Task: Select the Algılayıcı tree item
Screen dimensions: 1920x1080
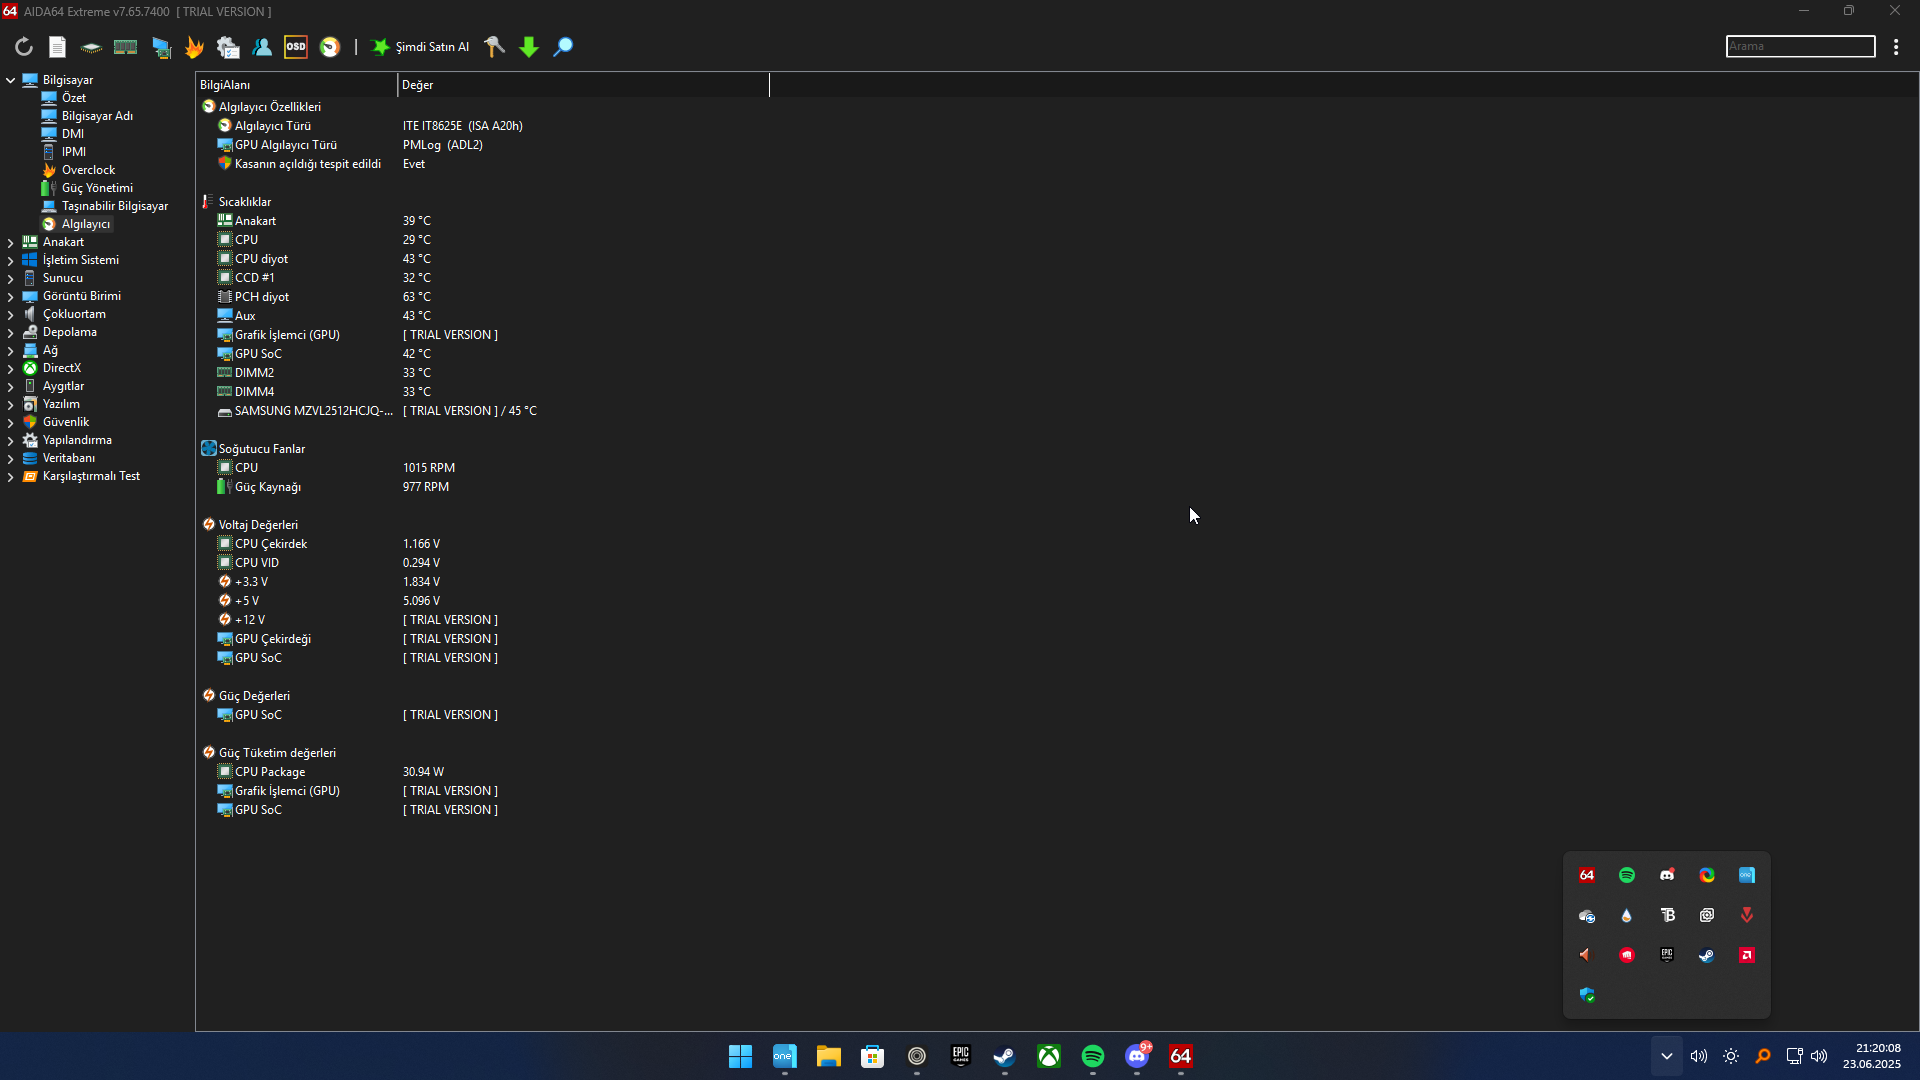Action: (x=85, y=224)
